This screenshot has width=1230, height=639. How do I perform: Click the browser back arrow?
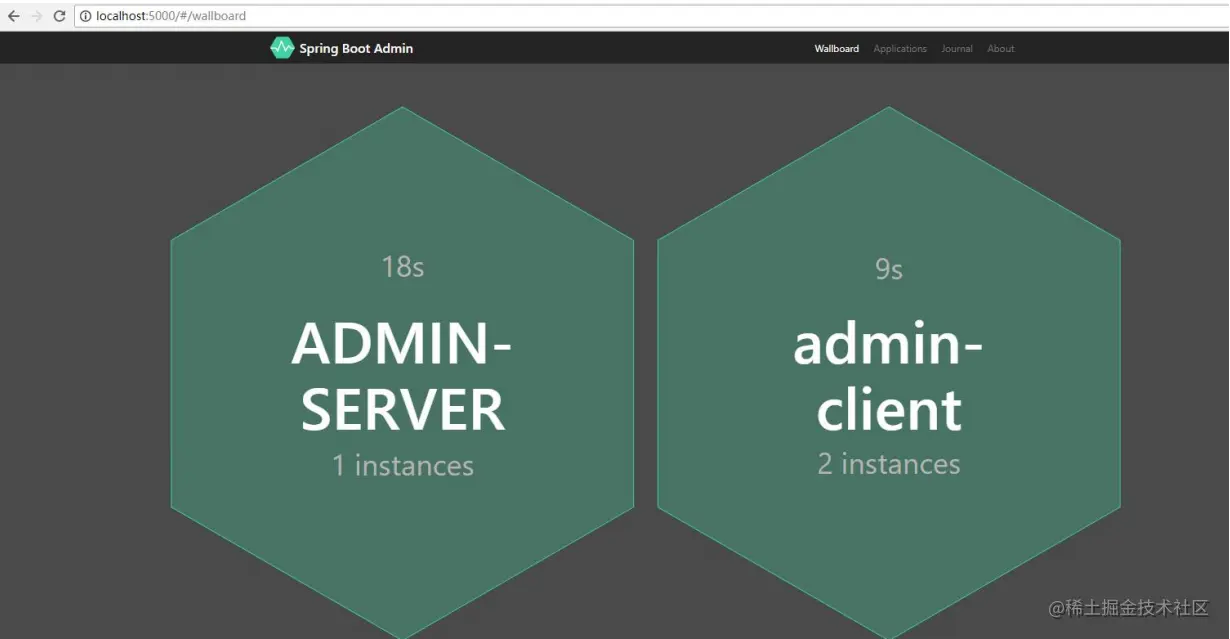[x=14, y=16]
